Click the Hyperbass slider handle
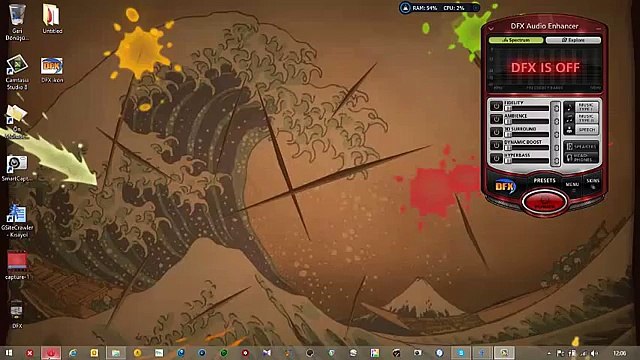The width and height of the screenshot is (640, 360). coord(508,161)
